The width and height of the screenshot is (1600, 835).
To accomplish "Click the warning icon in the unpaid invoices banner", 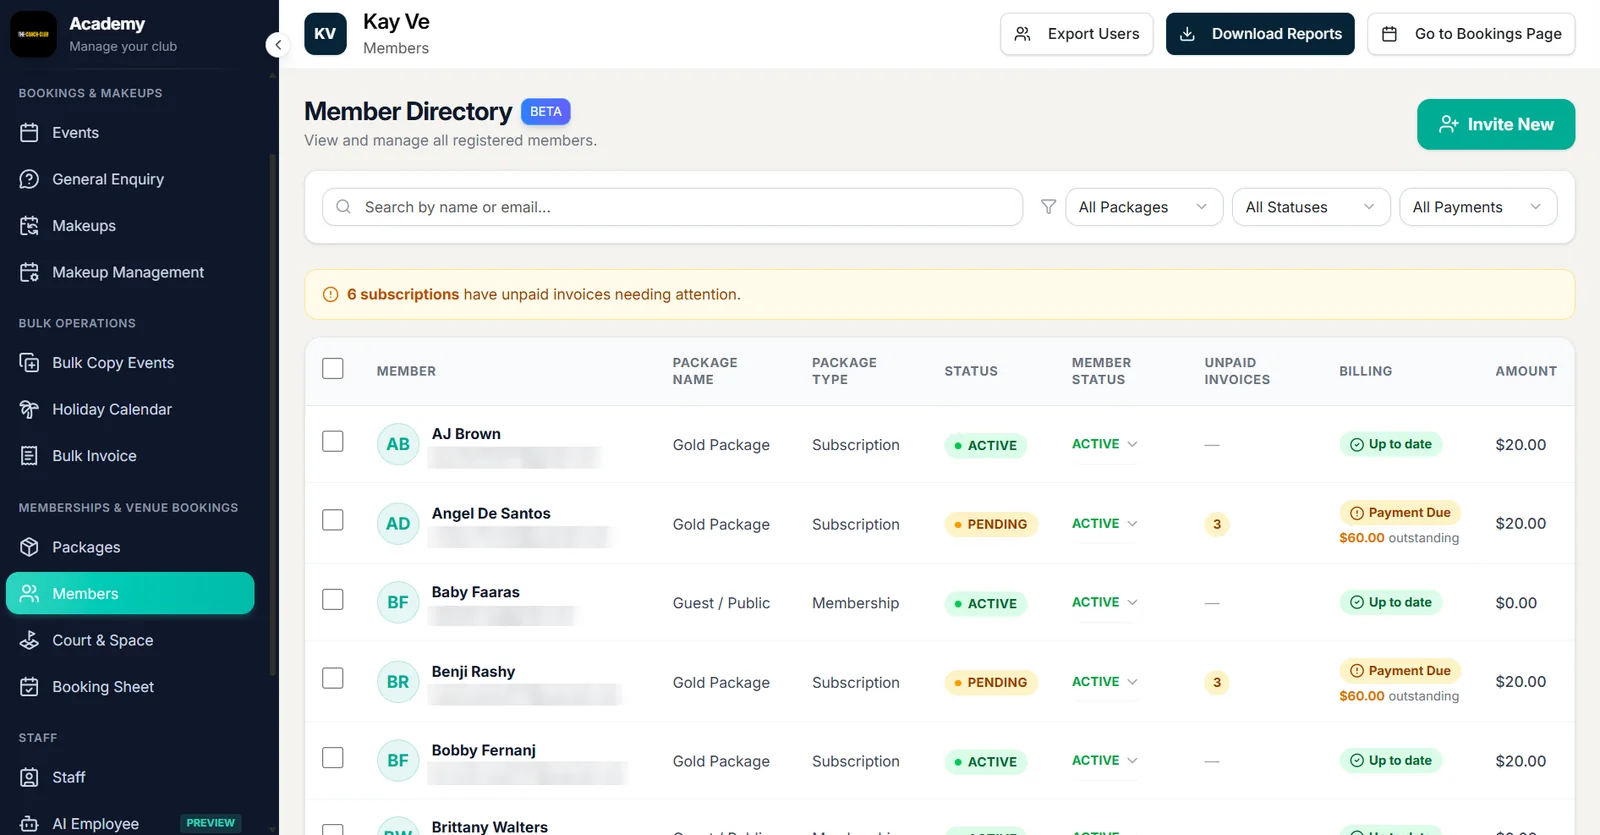I will click(330, 295).
